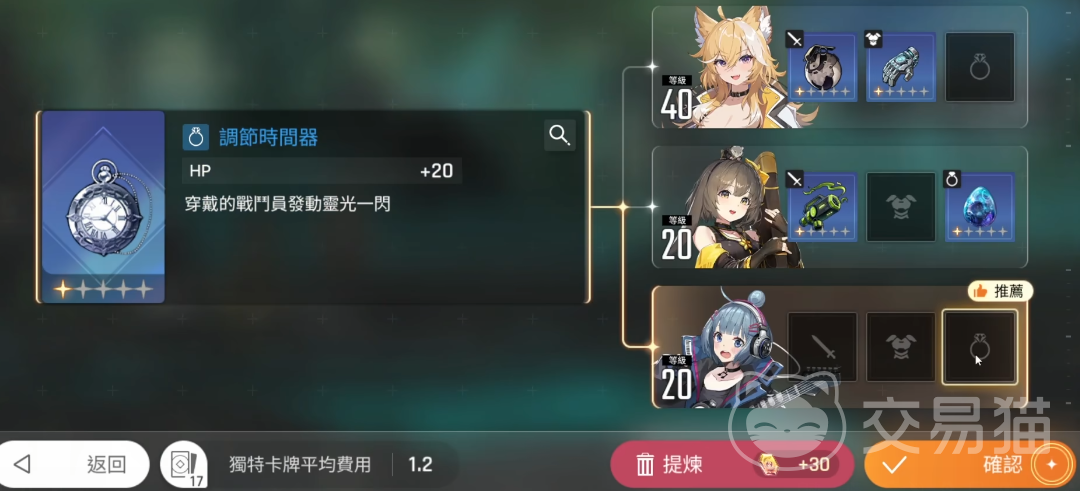The image size is (1080, 491).
Task: Click the 調節時間器 item title
Action: [x=269, y=137]
